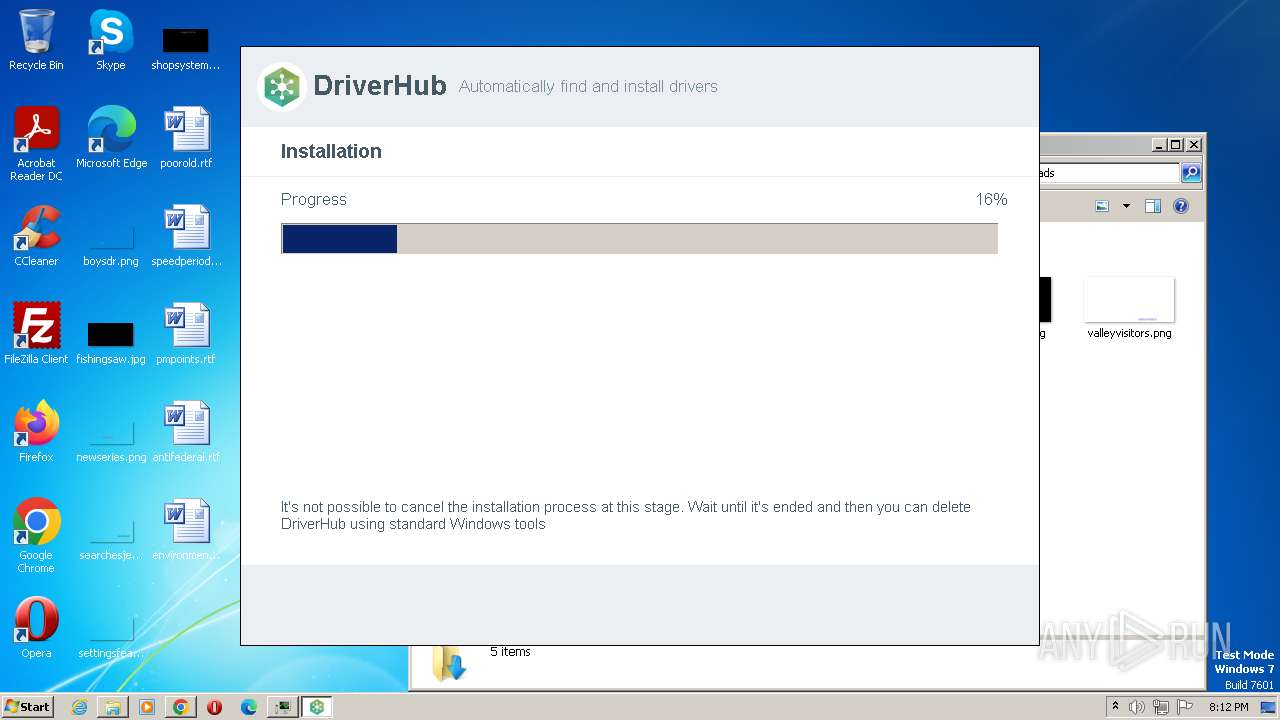
Task: Click the Explorer window search button
Action: 1190,173
